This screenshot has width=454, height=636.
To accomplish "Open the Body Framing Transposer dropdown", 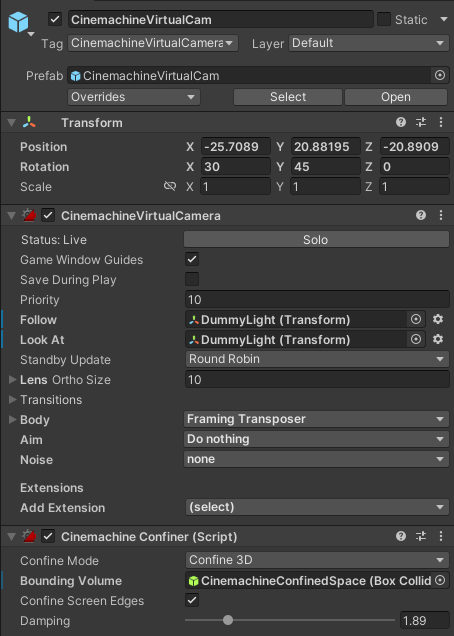I will 316,419.
